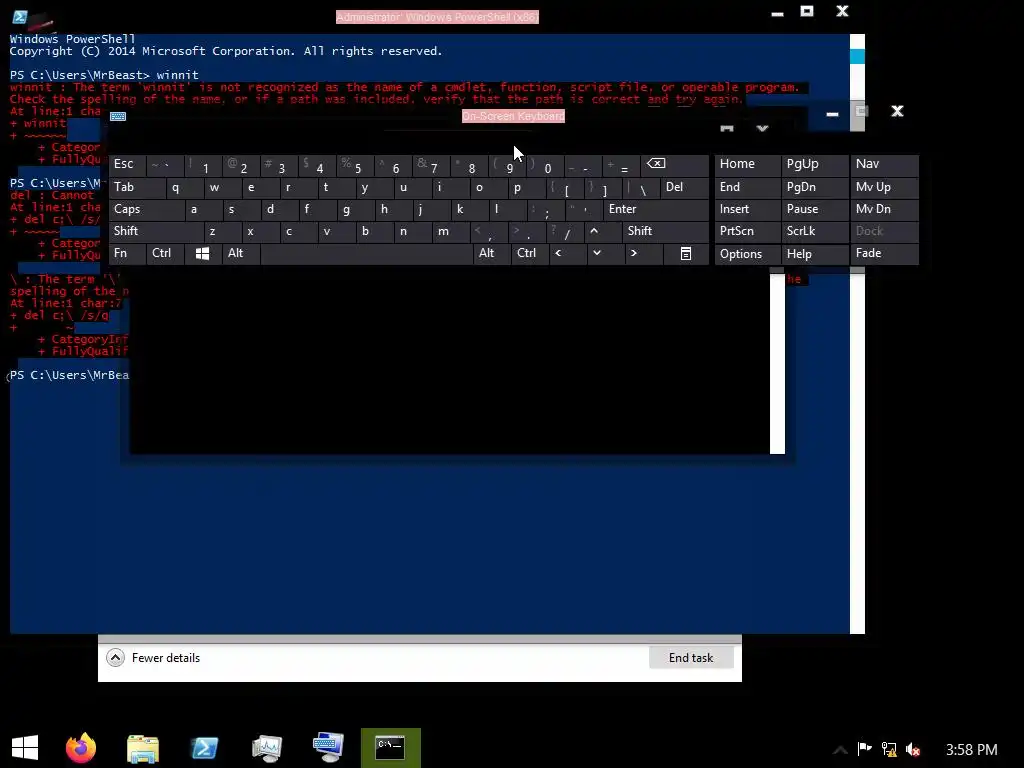Toggle the right Shift key
The height and width of the screenshot is (768, 1024).
(665, 231)
